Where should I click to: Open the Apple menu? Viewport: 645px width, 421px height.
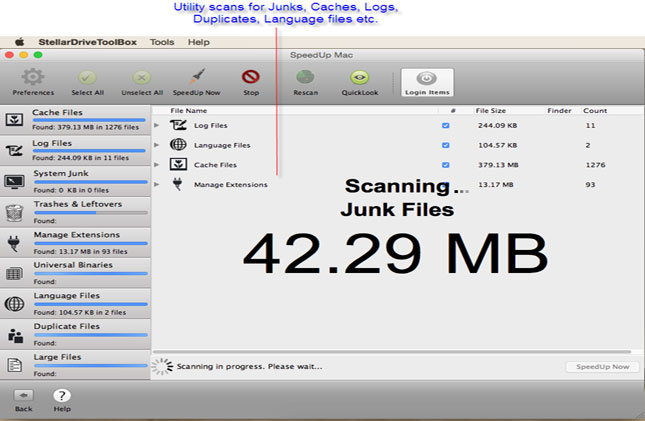pos(20,42)
